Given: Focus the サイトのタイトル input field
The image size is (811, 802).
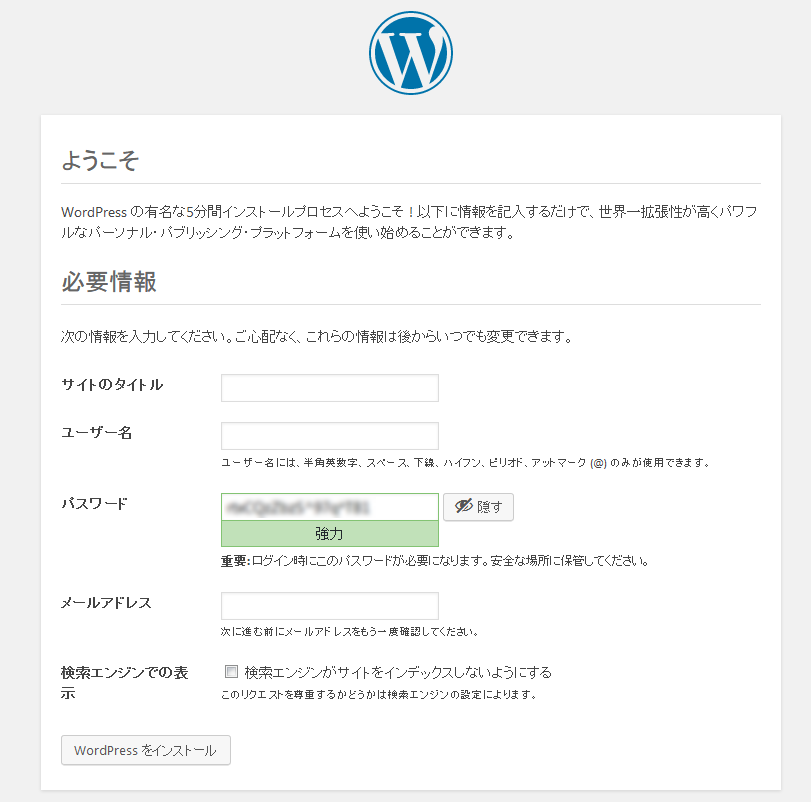Looking at the screenshot, I should pos(330,388).
